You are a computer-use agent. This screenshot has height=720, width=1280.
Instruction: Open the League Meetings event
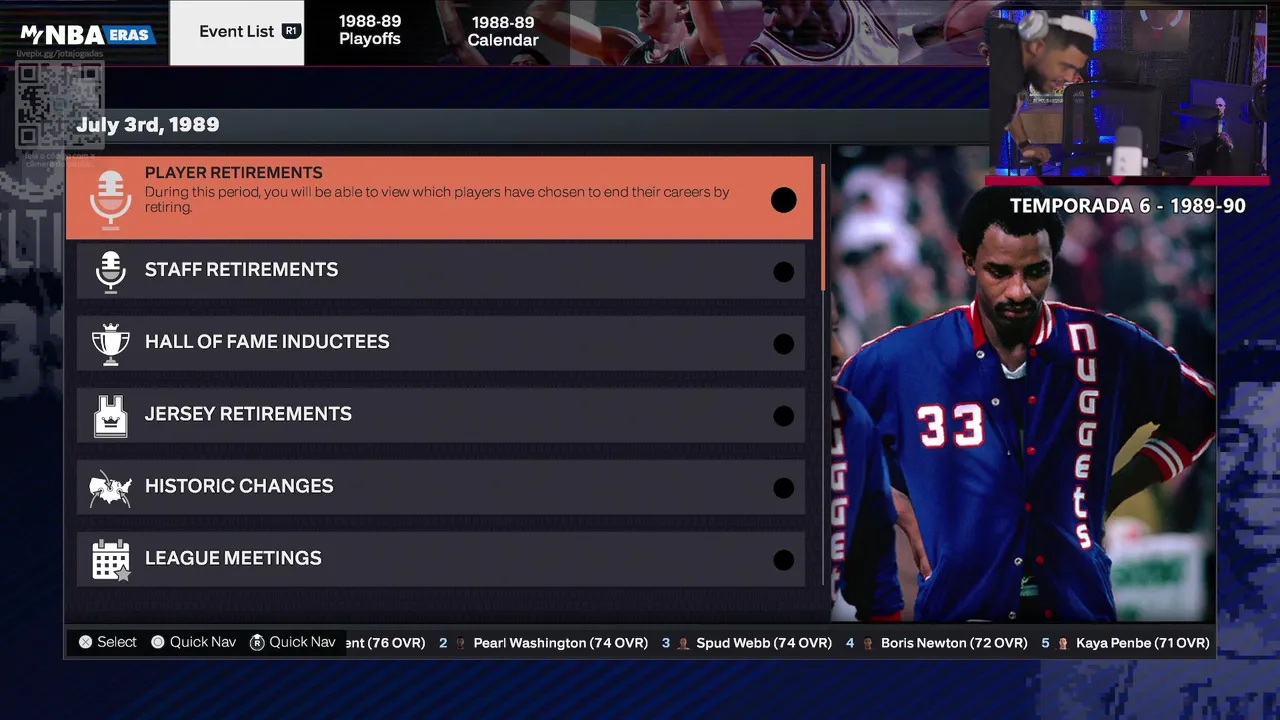click(x=441, y=559)
